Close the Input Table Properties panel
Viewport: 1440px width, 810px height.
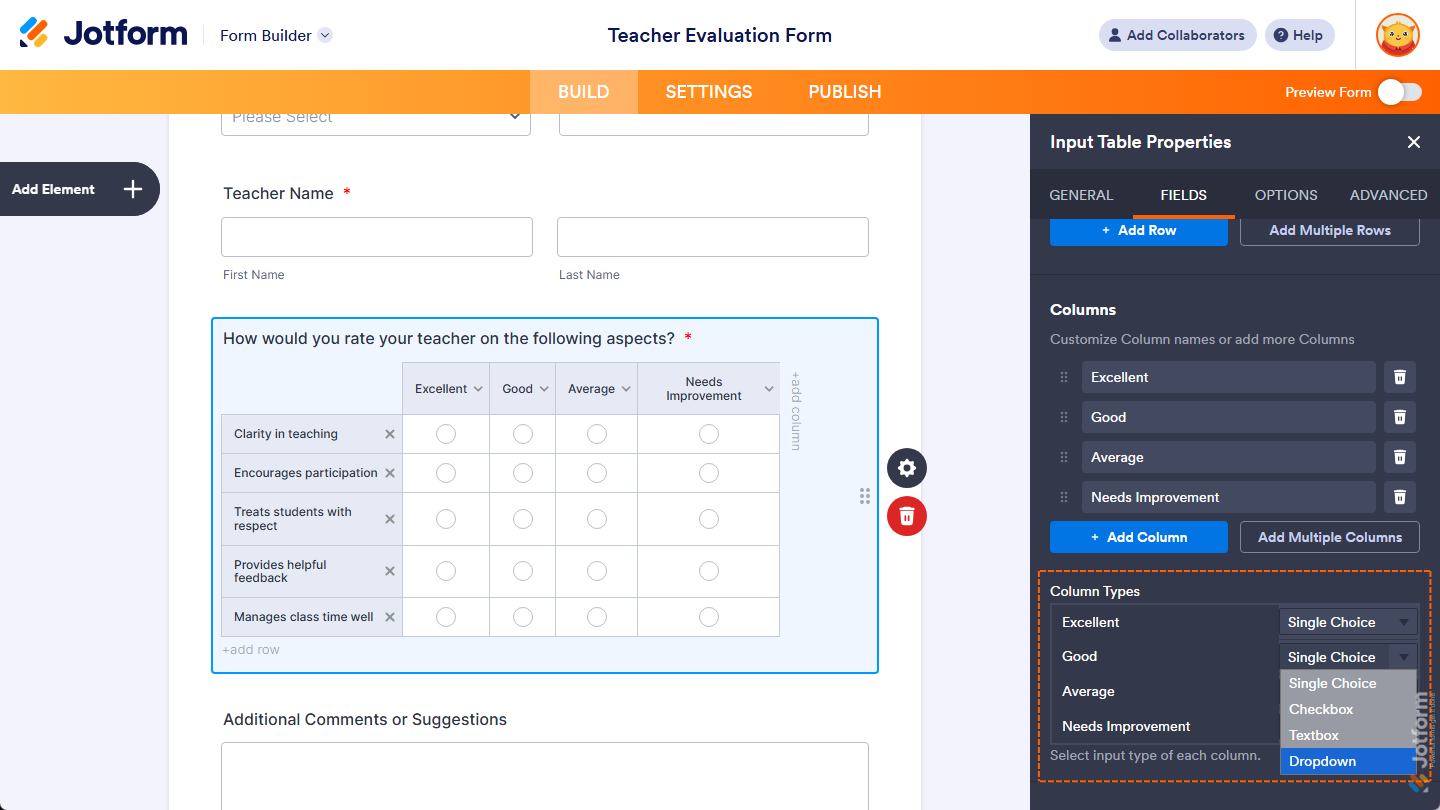pyautogui.click(x=1414, y=142)
